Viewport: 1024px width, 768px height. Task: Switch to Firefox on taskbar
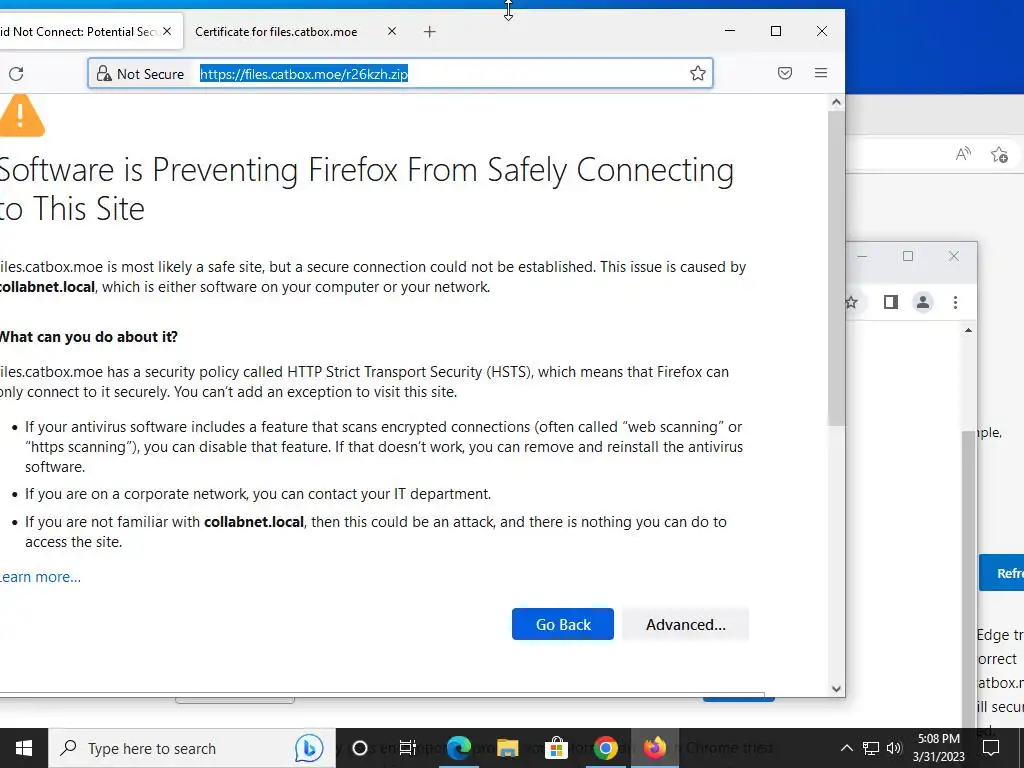point(654,748)
